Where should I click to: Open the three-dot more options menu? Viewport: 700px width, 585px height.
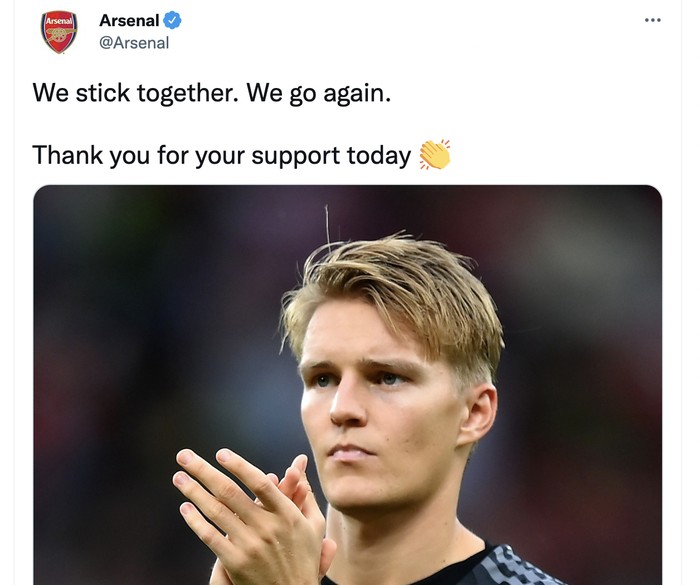653,20
